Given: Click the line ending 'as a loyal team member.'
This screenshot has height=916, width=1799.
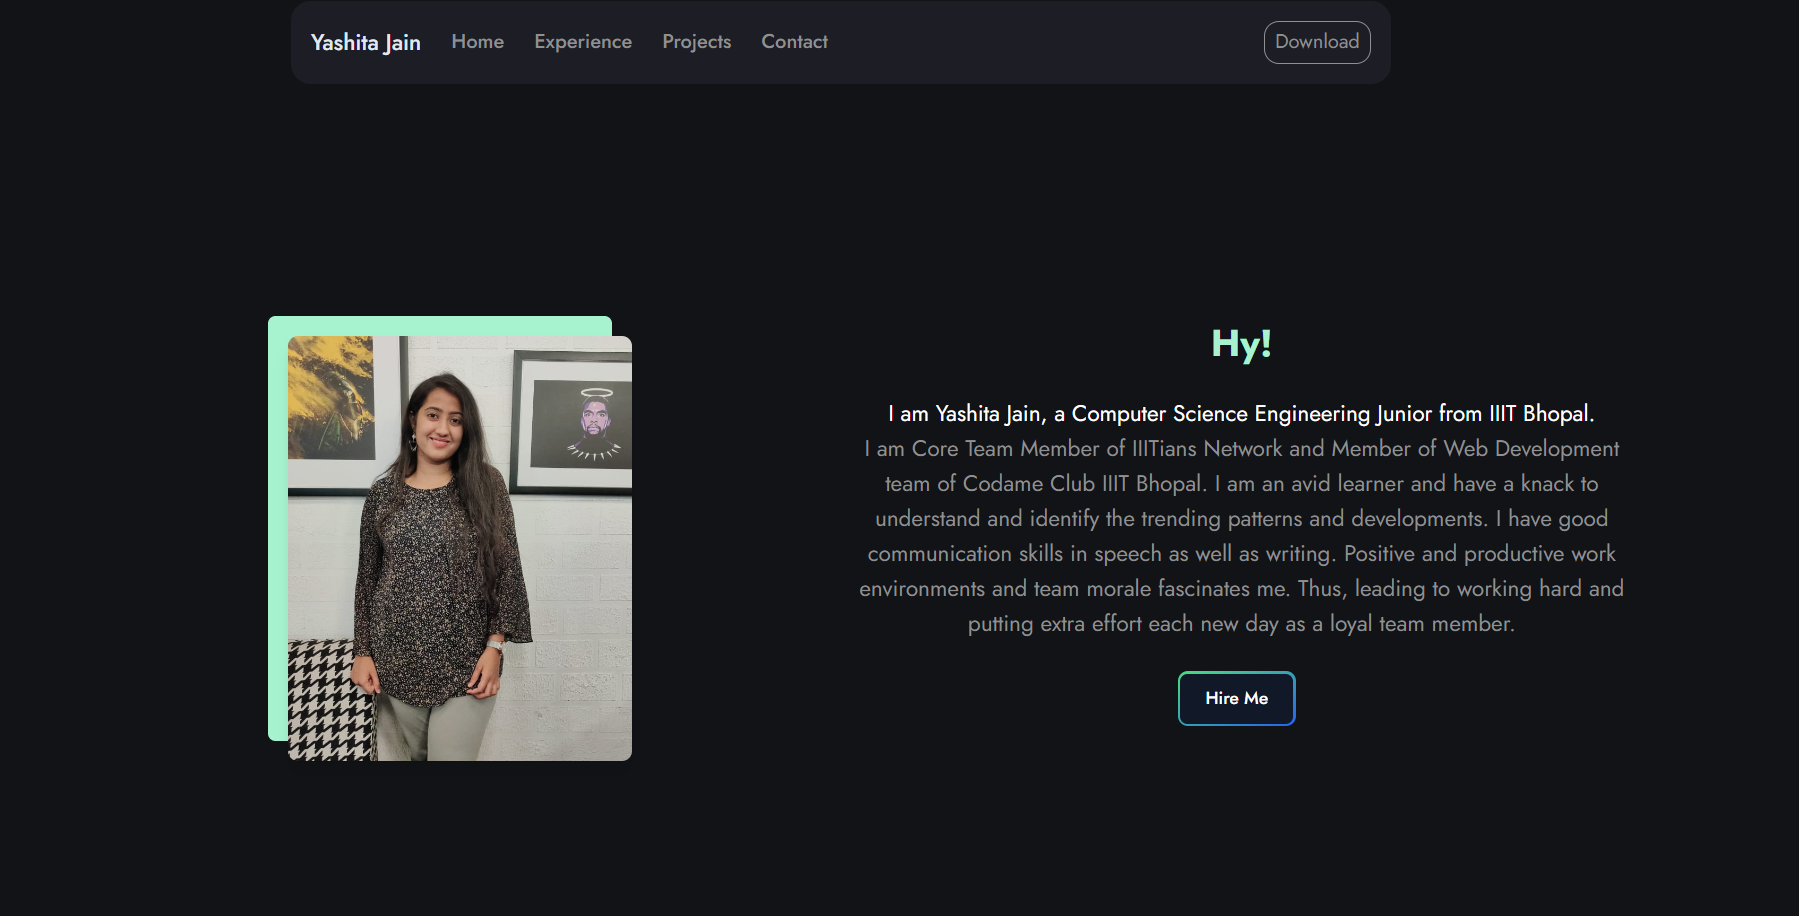Looking at the screenshot, I should pos(1241,624).
